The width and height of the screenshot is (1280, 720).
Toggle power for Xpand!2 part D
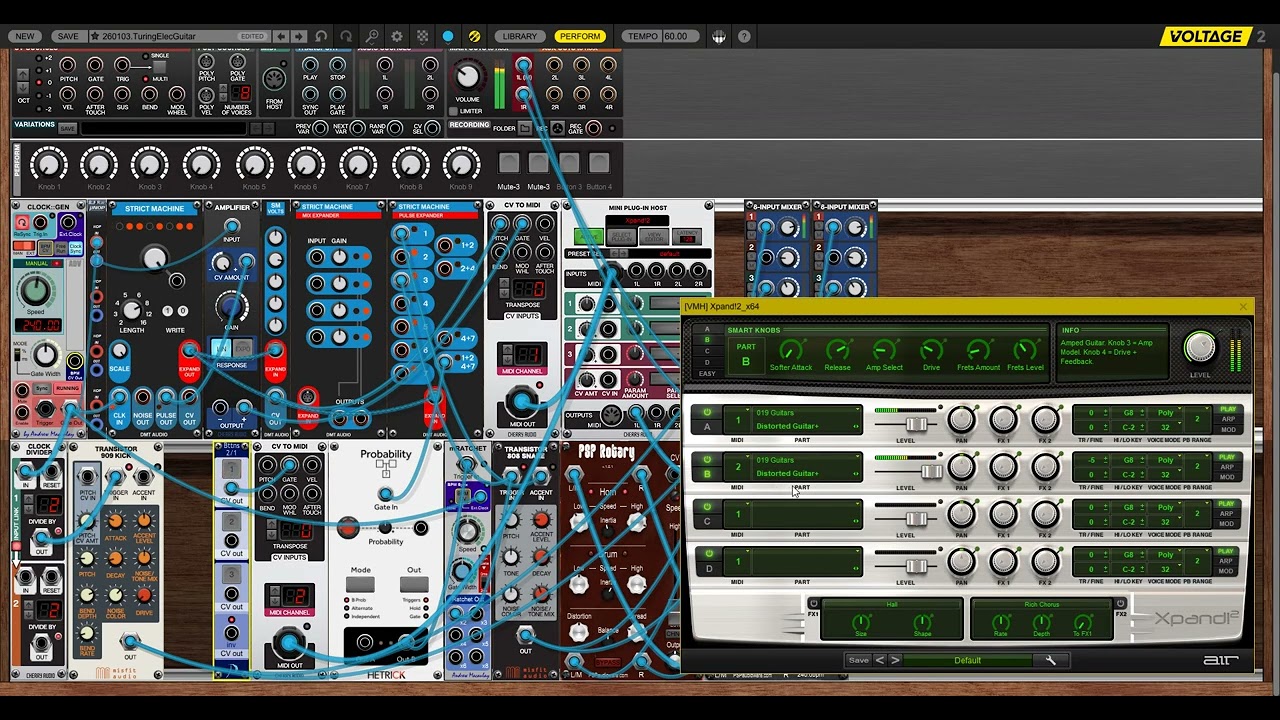(x=707, y=554)
